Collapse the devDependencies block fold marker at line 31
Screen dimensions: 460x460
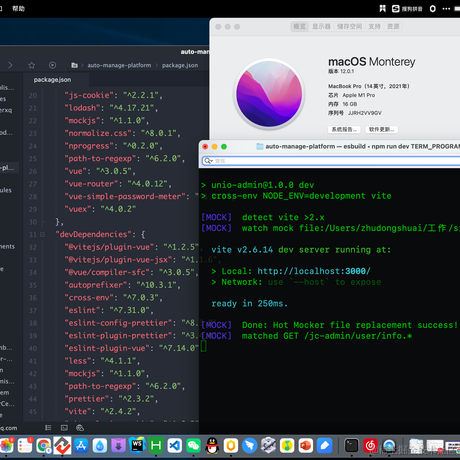pos(42,235)
